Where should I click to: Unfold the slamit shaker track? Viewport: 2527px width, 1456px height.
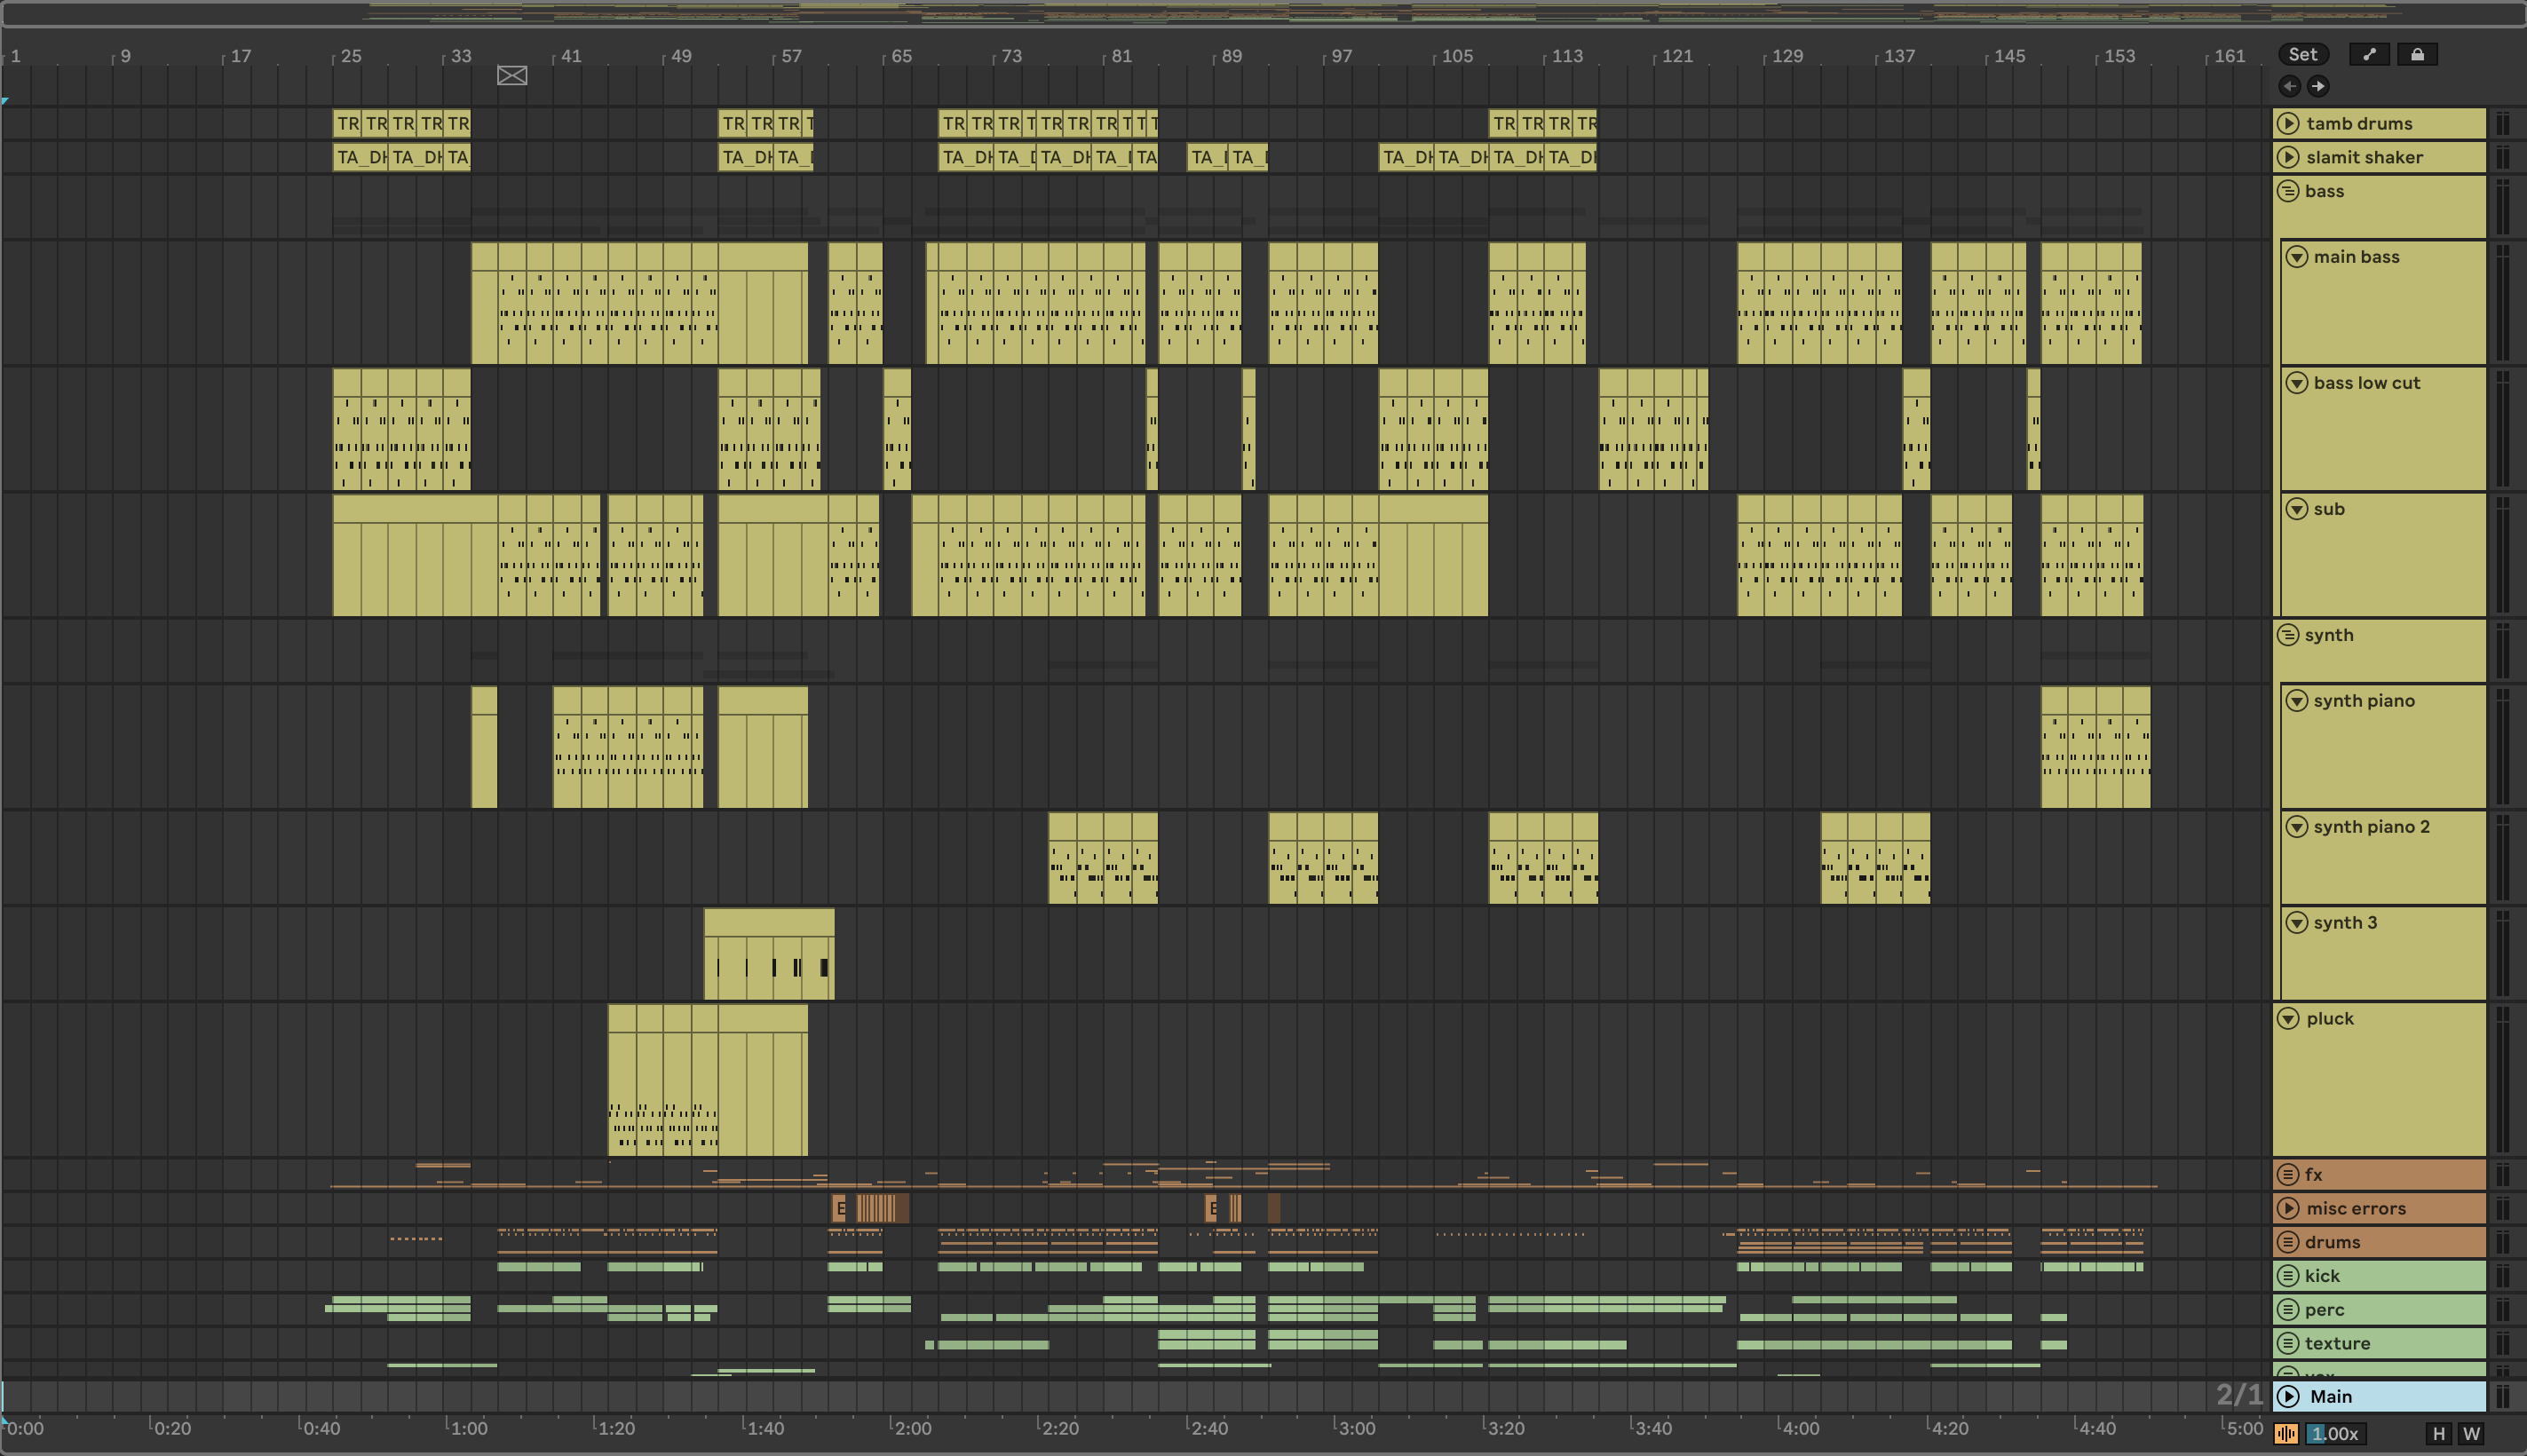pyautogui.click(x=2288, y=157)
